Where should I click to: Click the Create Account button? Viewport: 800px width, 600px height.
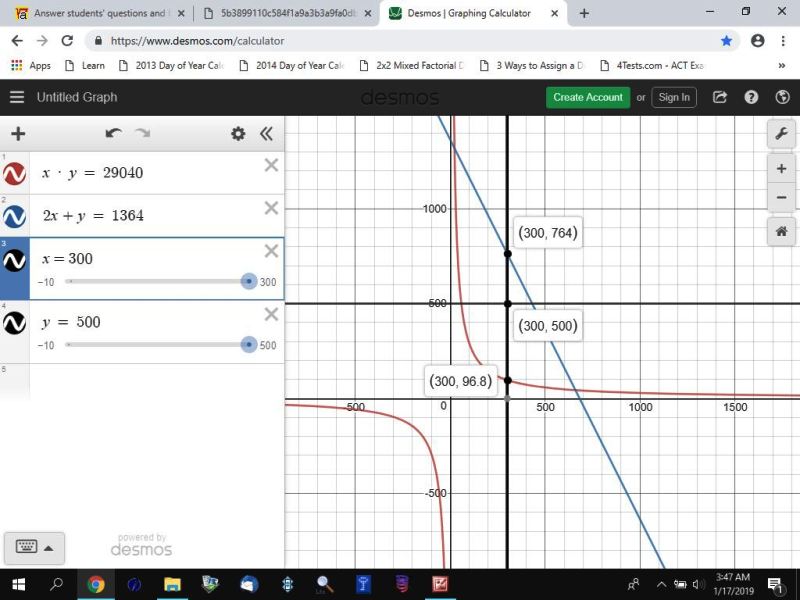coord(588,97)
